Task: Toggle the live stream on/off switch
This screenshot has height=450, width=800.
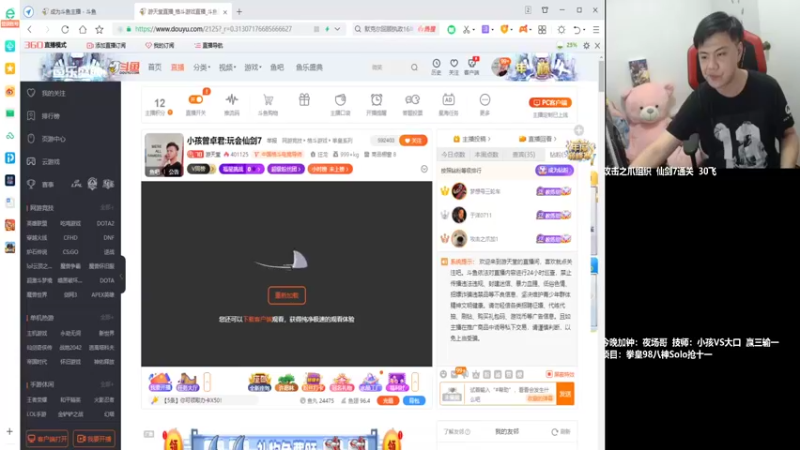Action: [x=196, y=100]
